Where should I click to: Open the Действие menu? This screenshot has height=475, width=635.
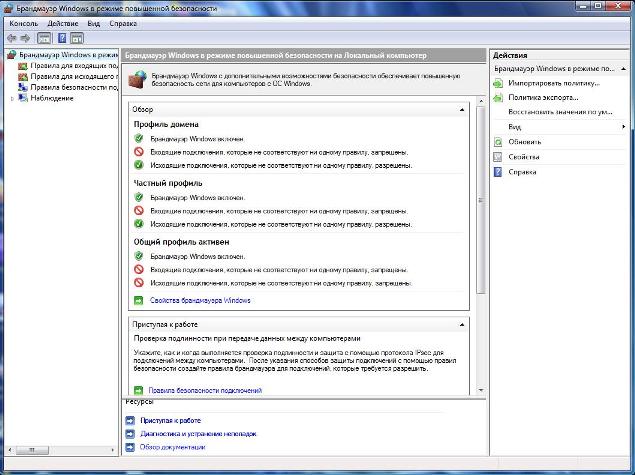click(63, 23)
